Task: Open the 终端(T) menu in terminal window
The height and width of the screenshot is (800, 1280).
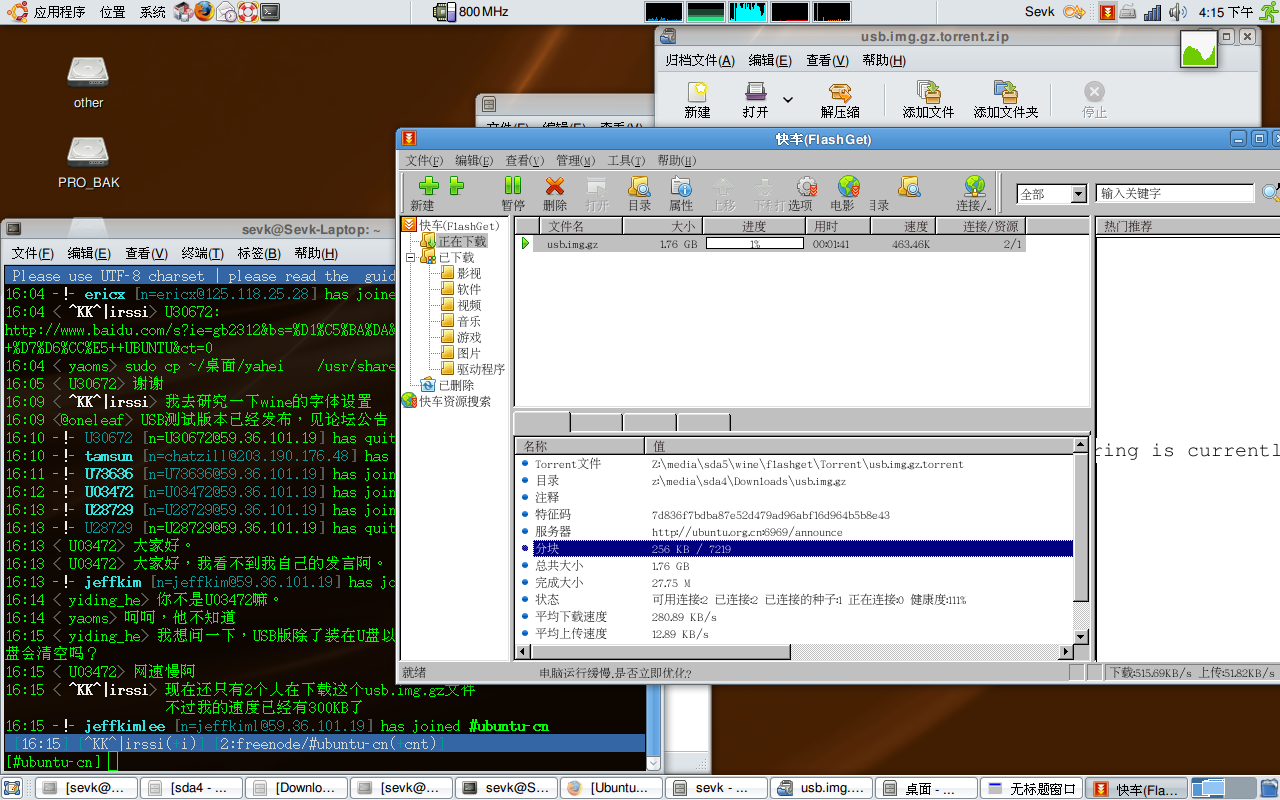Action: point(202,254)
